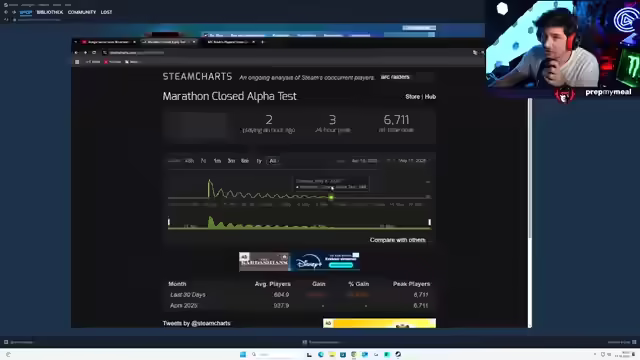Open Steam COMMUNITY tab

(82, 12)
